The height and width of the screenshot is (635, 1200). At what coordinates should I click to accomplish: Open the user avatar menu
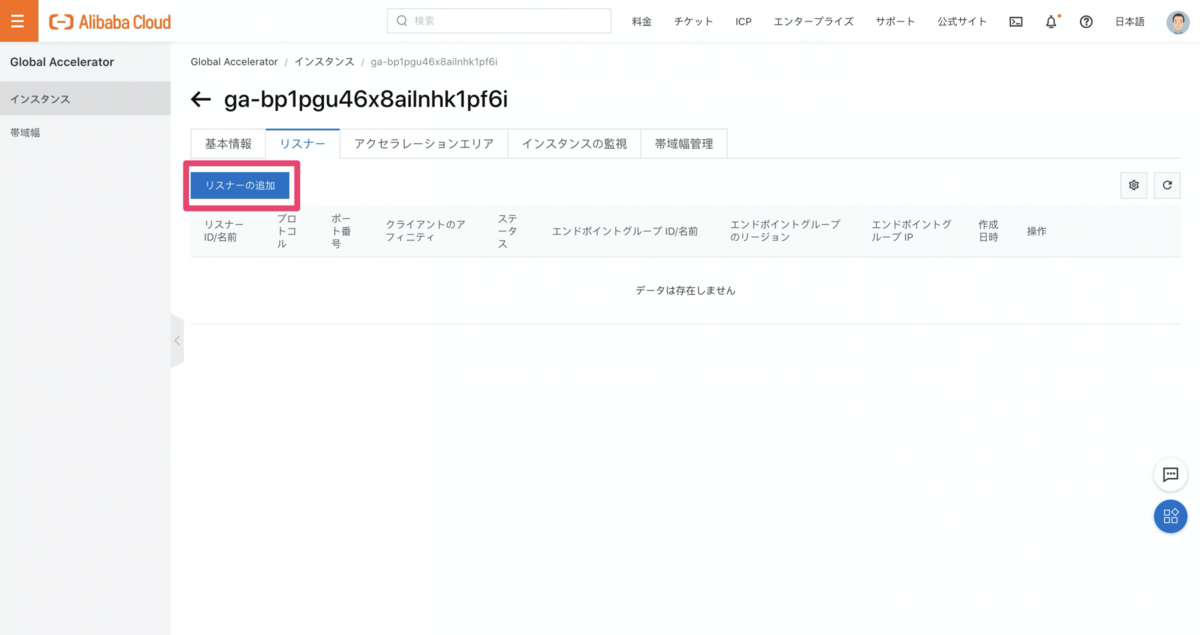[x=1178, y=21]
